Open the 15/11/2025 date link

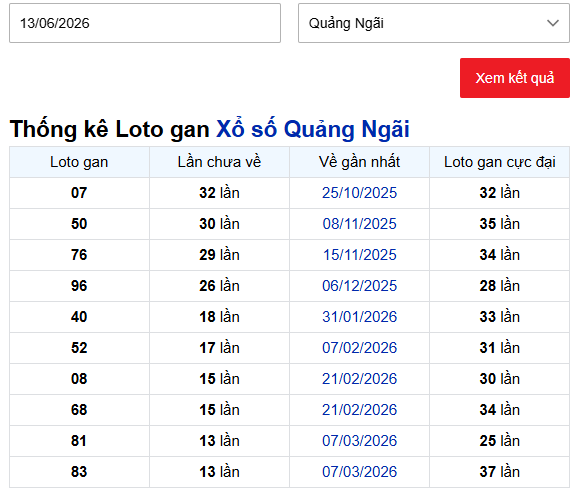tap(360, 255)
